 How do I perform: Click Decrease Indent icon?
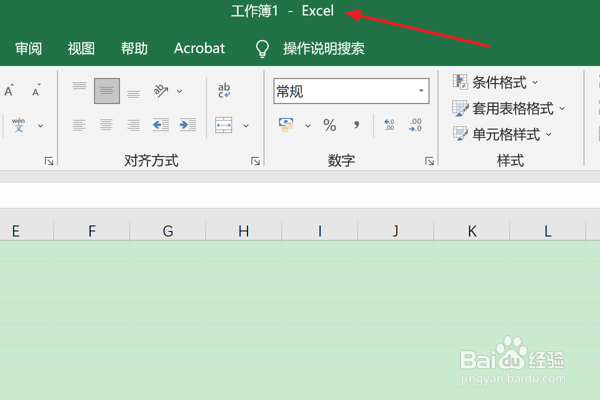pyautogui.click(x=161, y=125)
